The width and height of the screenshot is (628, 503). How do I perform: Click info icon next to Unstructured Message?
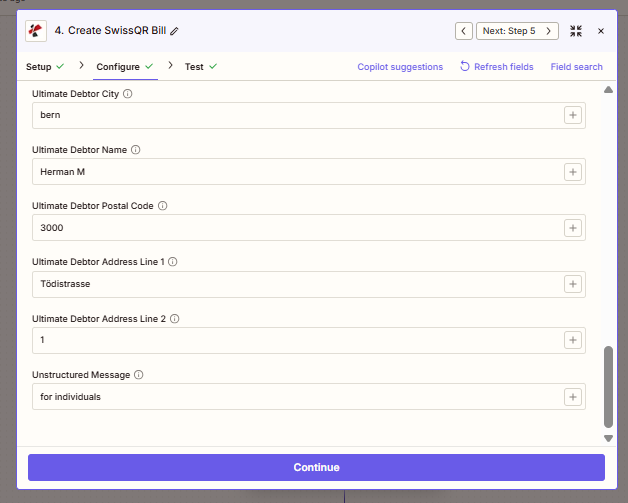coord(138,375)
